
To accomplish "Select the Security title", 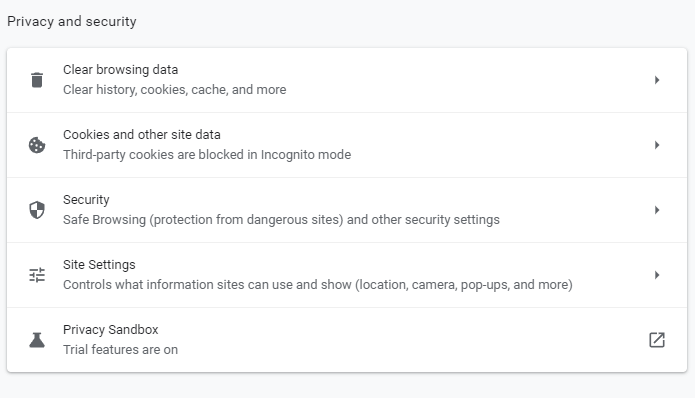I will [x=86, y=200].
